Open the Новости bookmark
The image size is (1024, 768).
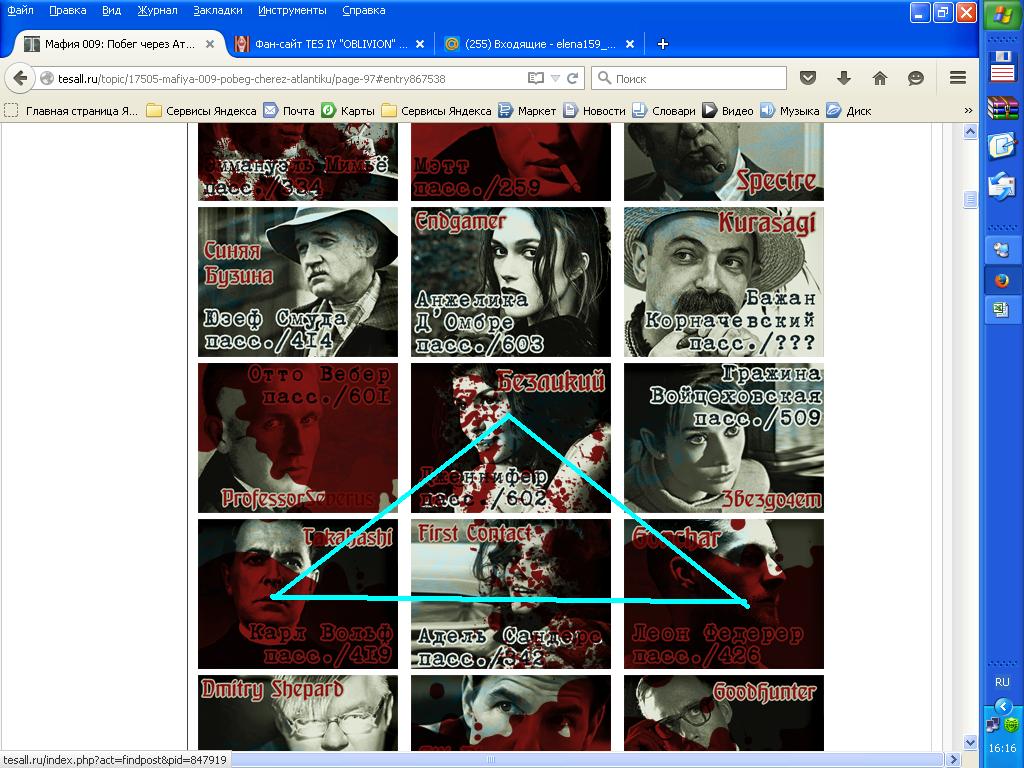point(595,110)
